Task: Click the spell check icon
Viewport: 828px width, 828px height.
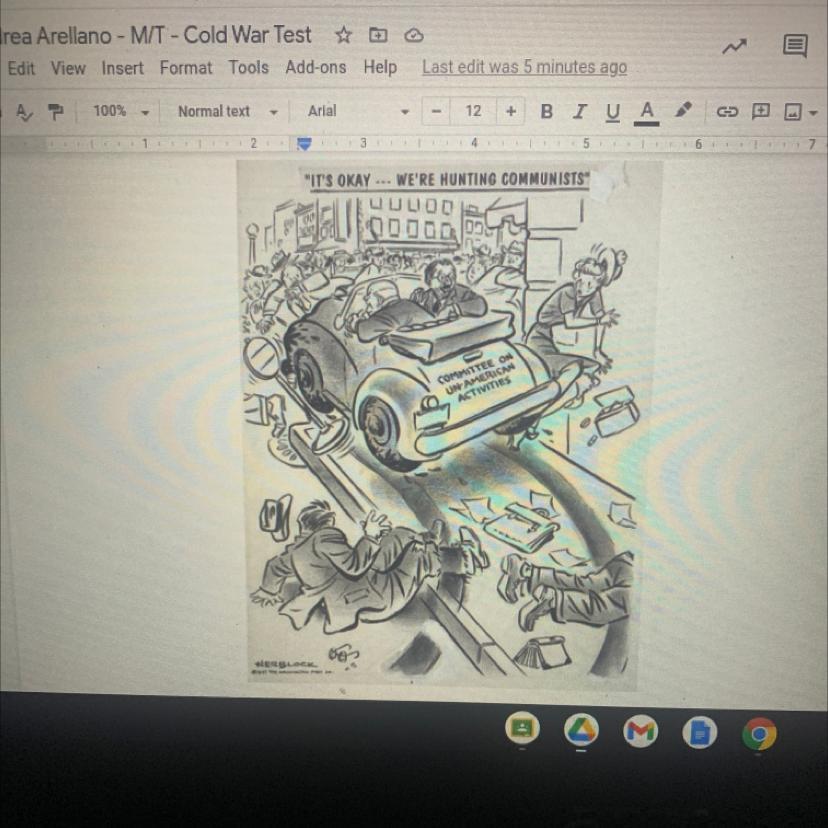Action: coord(23,112)
